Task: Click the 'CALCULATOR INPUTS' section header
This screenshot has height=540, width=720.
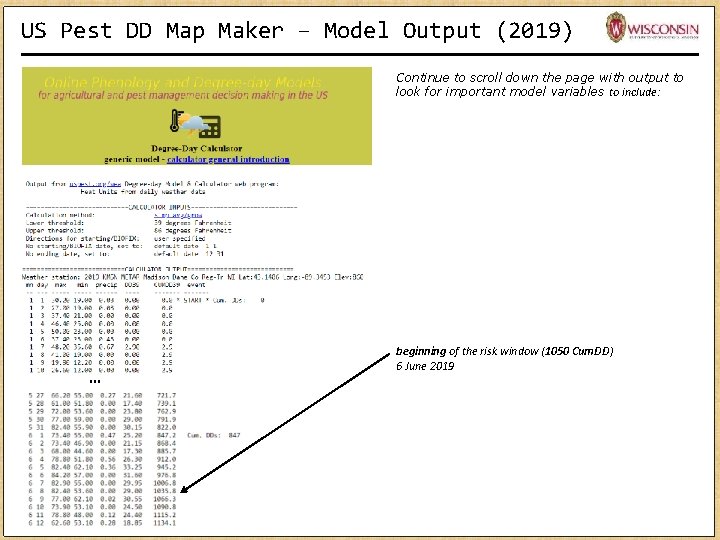Action: (159, 207)
